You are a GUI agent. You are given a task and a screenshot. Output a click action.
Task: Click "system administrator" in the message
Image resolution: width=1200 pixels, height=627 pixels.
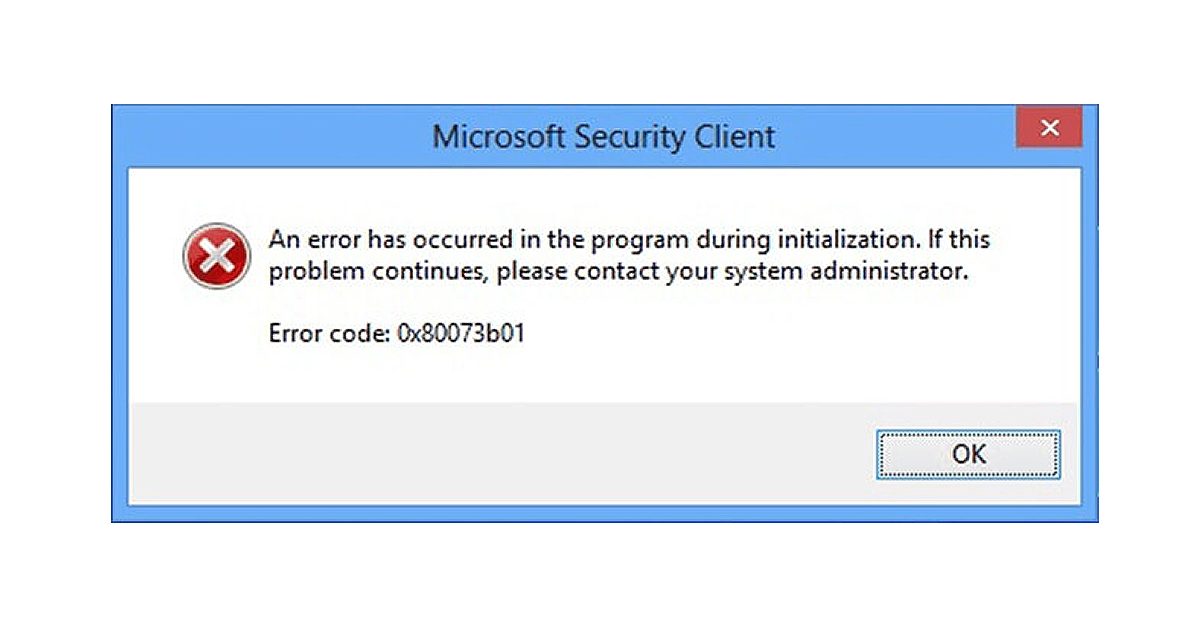[x=868, y=272]
